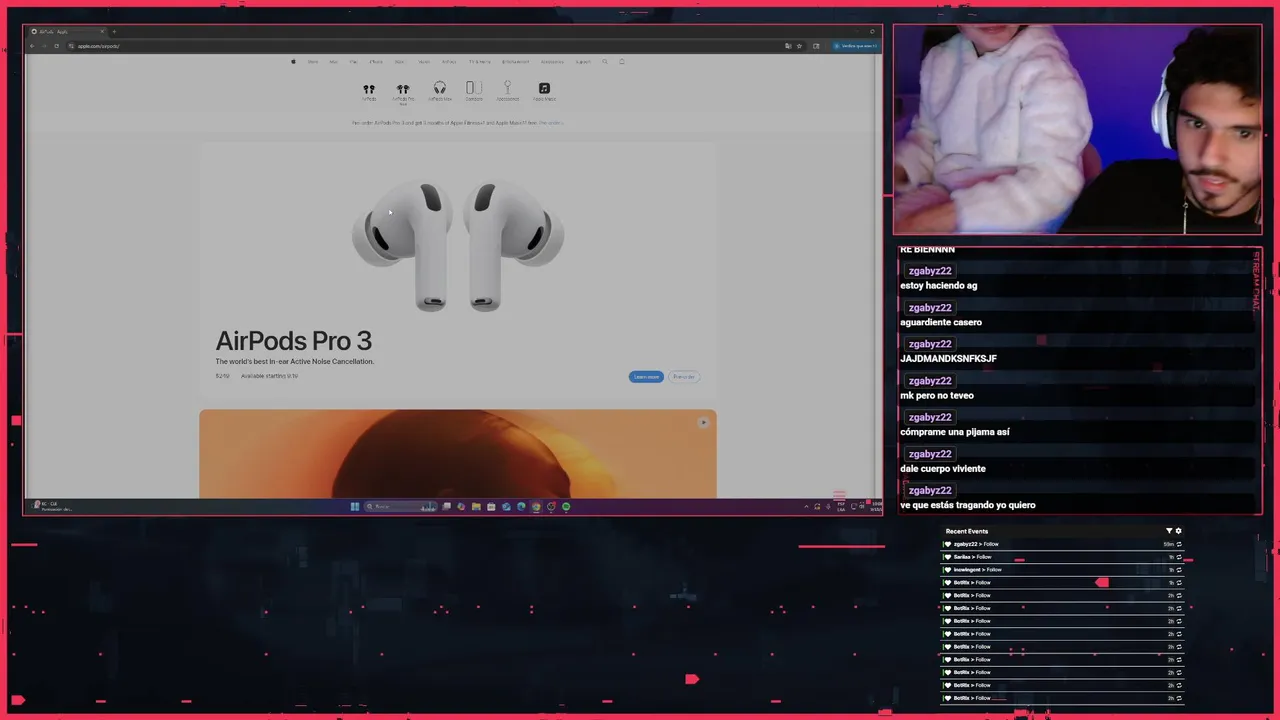Screen dimensions: 1280x720
Task: Replay the zgabyz22 follow event
Action: pyautogui.click(x=1179, y=544)
